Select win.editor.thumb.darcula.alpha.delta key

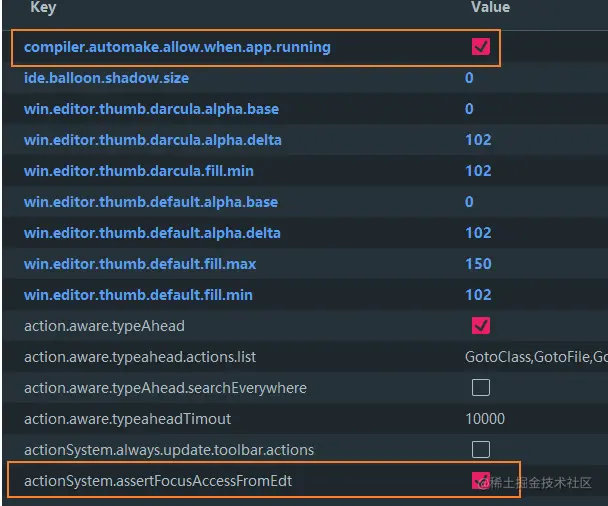(153, 140)
